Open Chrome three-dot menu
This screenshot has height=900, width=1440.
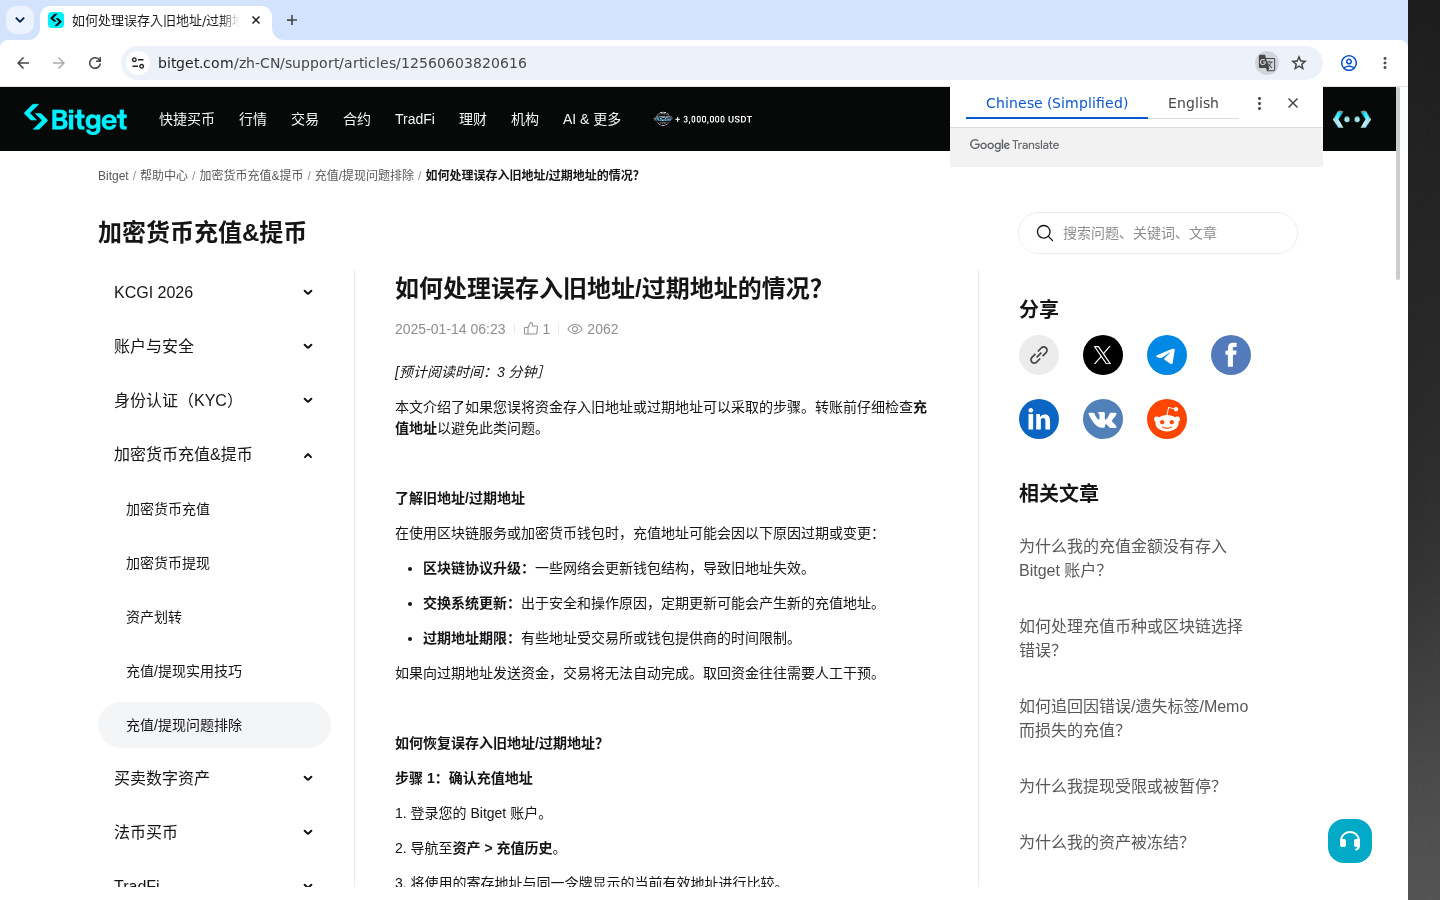coord(1385,63)
